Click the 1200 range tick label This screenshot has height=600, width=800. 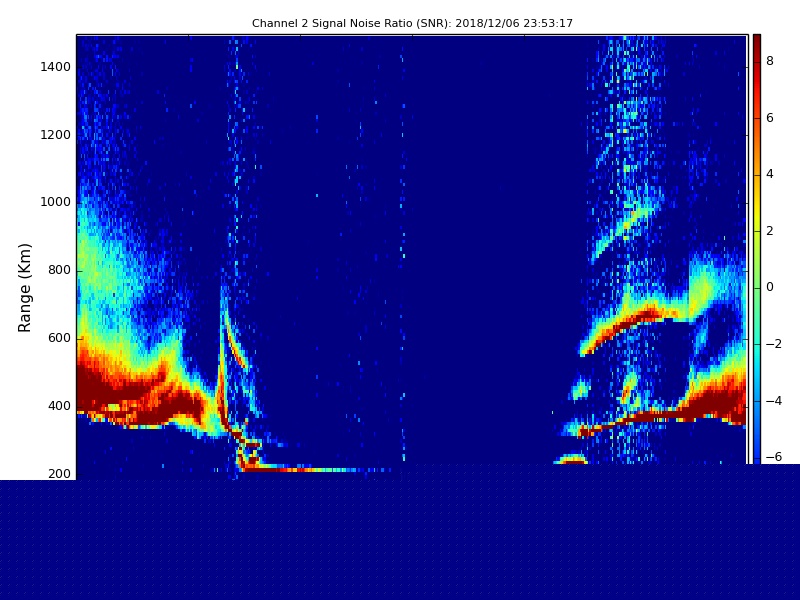(x=55, y=135)
